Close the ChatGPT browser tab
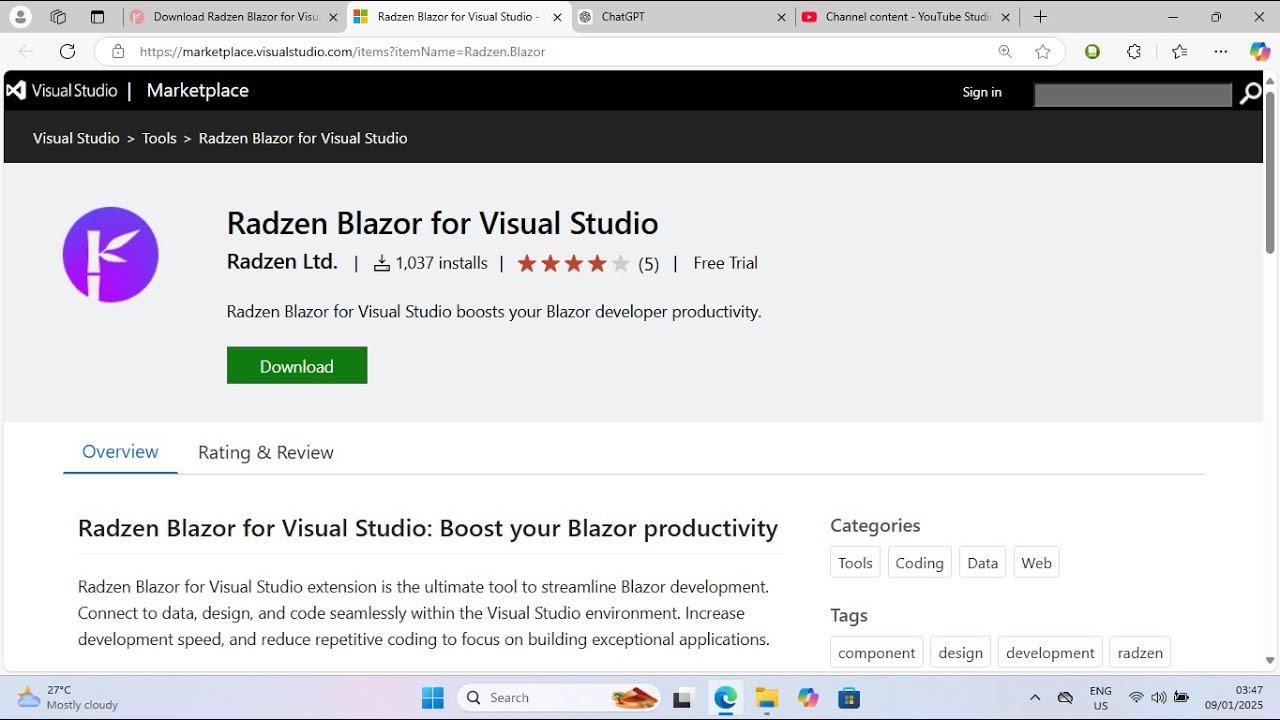Viewport: 1280px width, 720px height. pyautogui.click(x=781, y=17)
